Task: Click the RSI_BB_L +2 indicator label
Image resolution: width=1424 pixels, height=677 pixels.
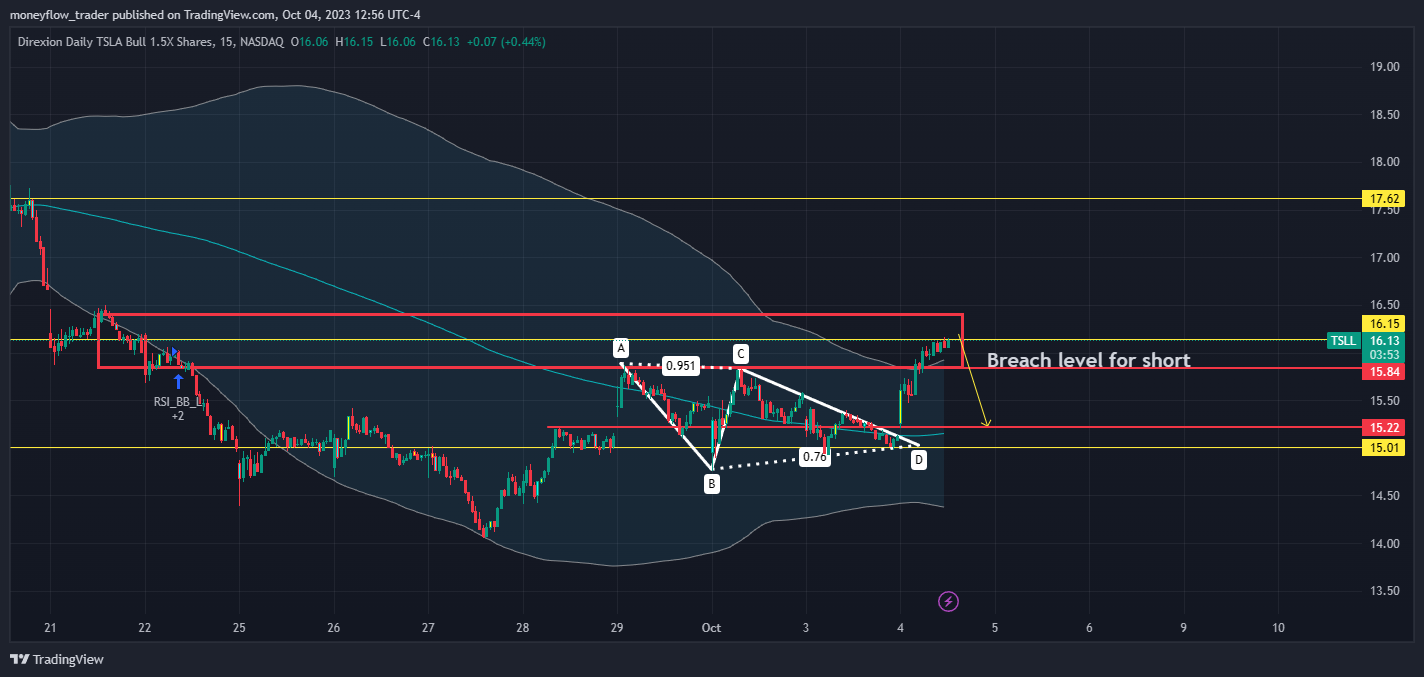Action: point(176,407)
